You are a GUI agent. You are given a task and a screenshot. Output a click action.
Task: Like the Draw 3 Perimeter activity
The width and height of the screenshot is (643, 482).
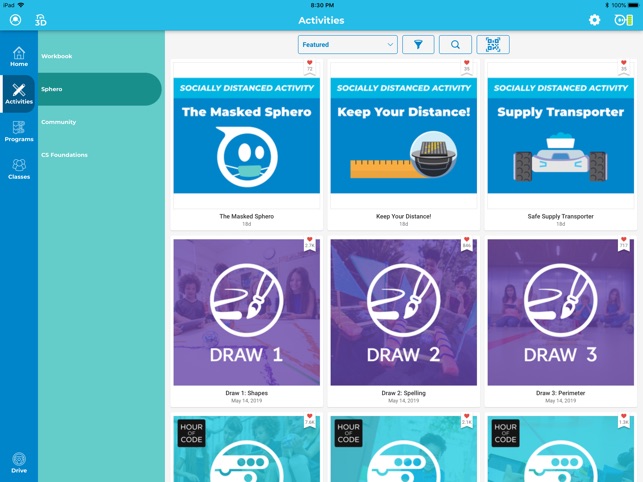click(624, 243)
